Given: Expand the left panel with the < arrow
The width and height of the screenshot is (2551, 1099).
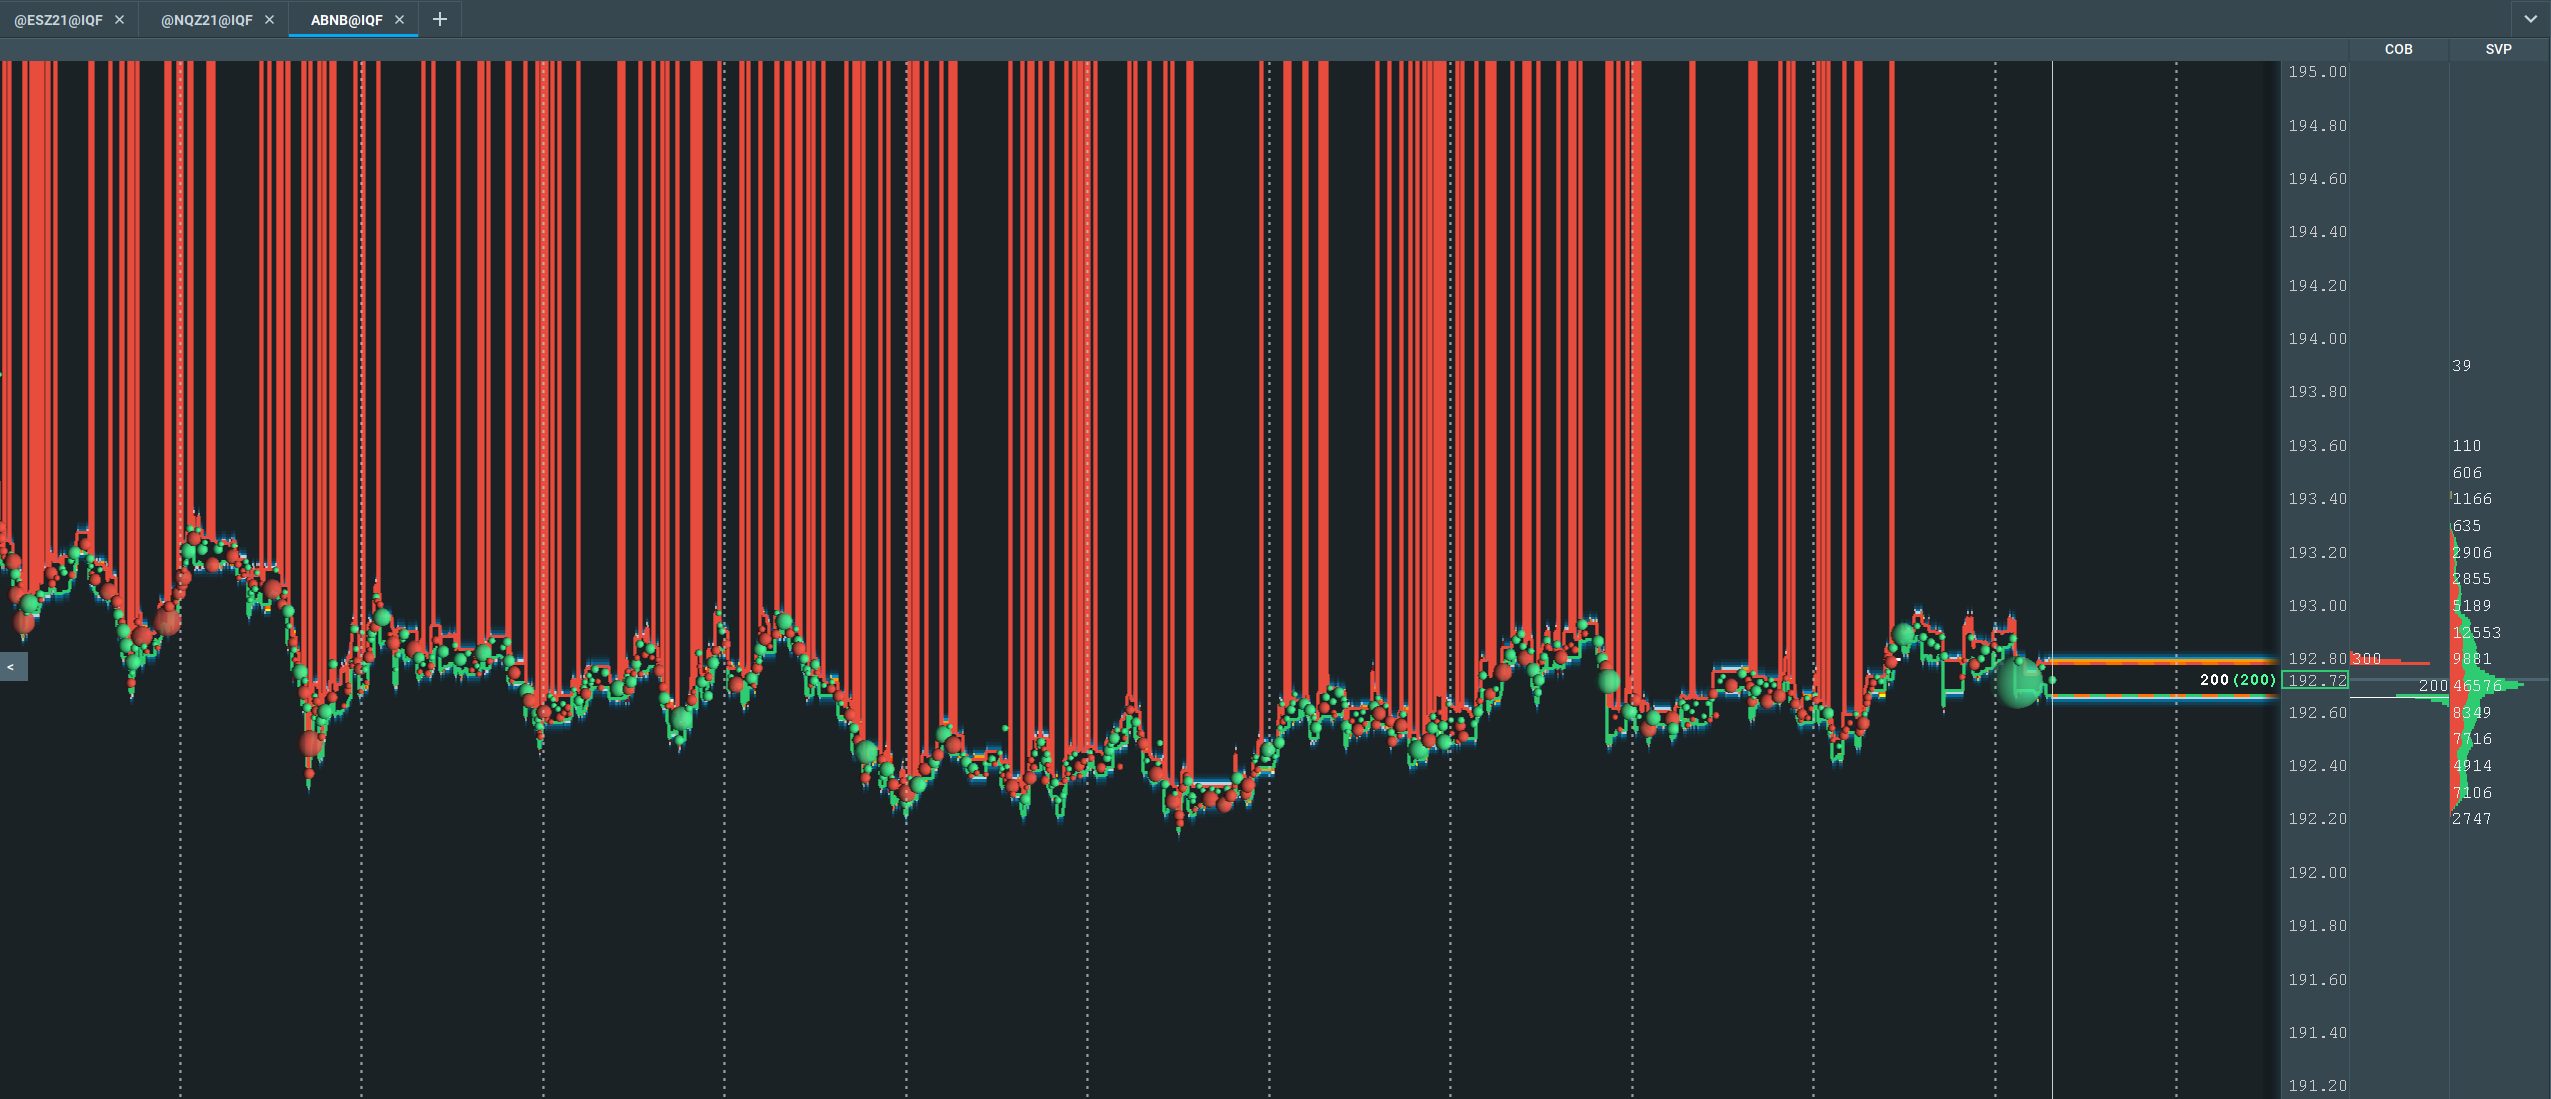Looking at the screenshot, I should click(x=11, y=667).
